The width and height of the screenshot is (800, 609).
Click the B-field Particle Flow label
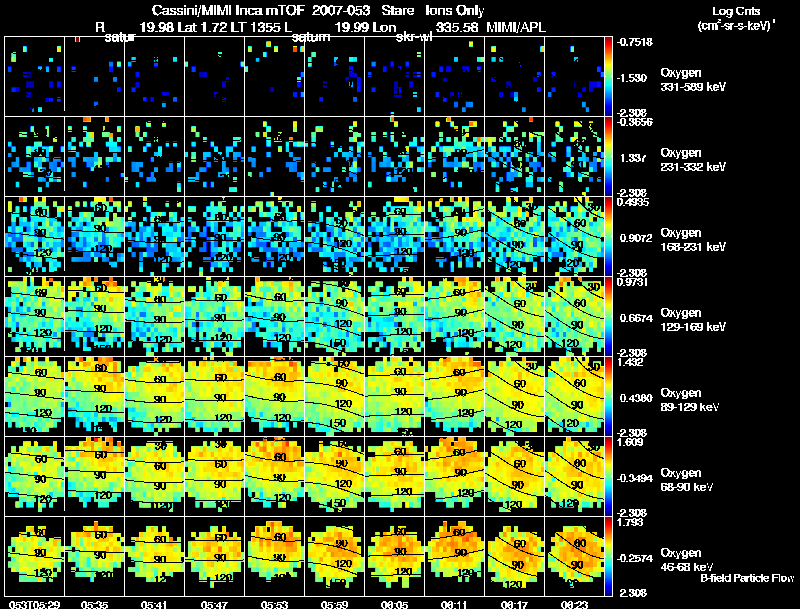coord(747,578)
